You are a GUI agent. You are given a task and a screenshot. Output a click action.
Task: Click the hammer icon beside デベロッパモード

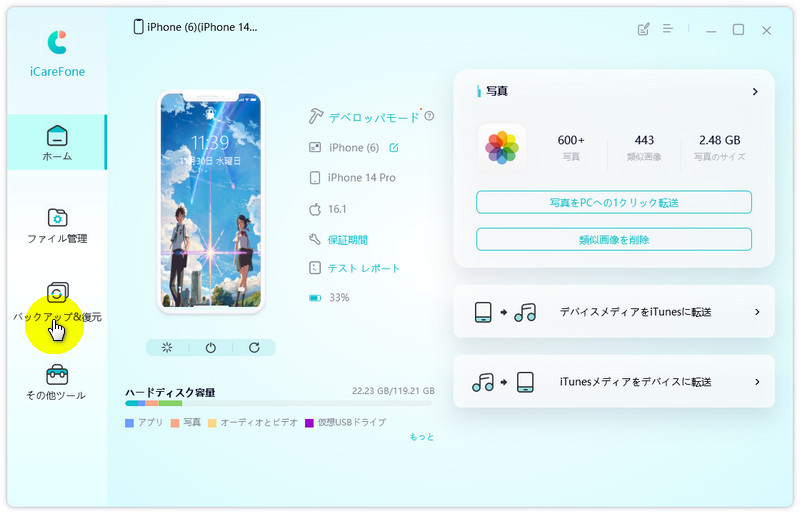[x=316, y=116]
